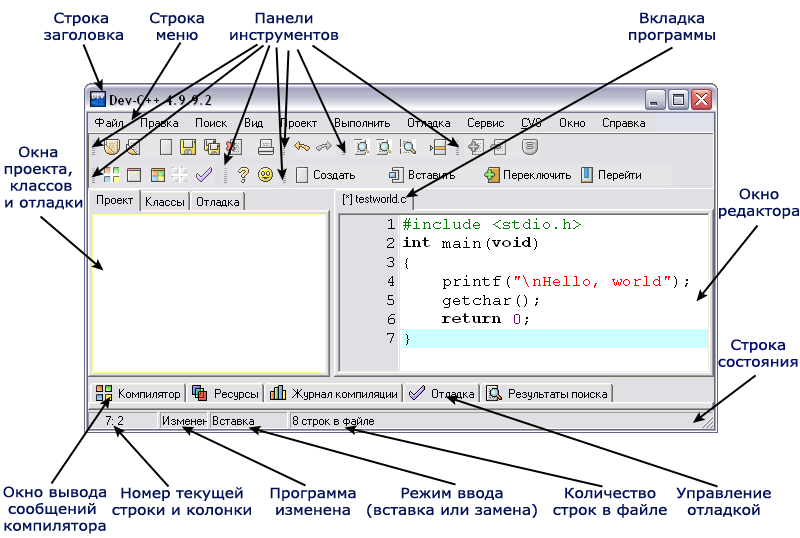The width and height of the screenshot is (800, 538).
Task: Click the 'getchar();' code line
Action: [491, 300]
